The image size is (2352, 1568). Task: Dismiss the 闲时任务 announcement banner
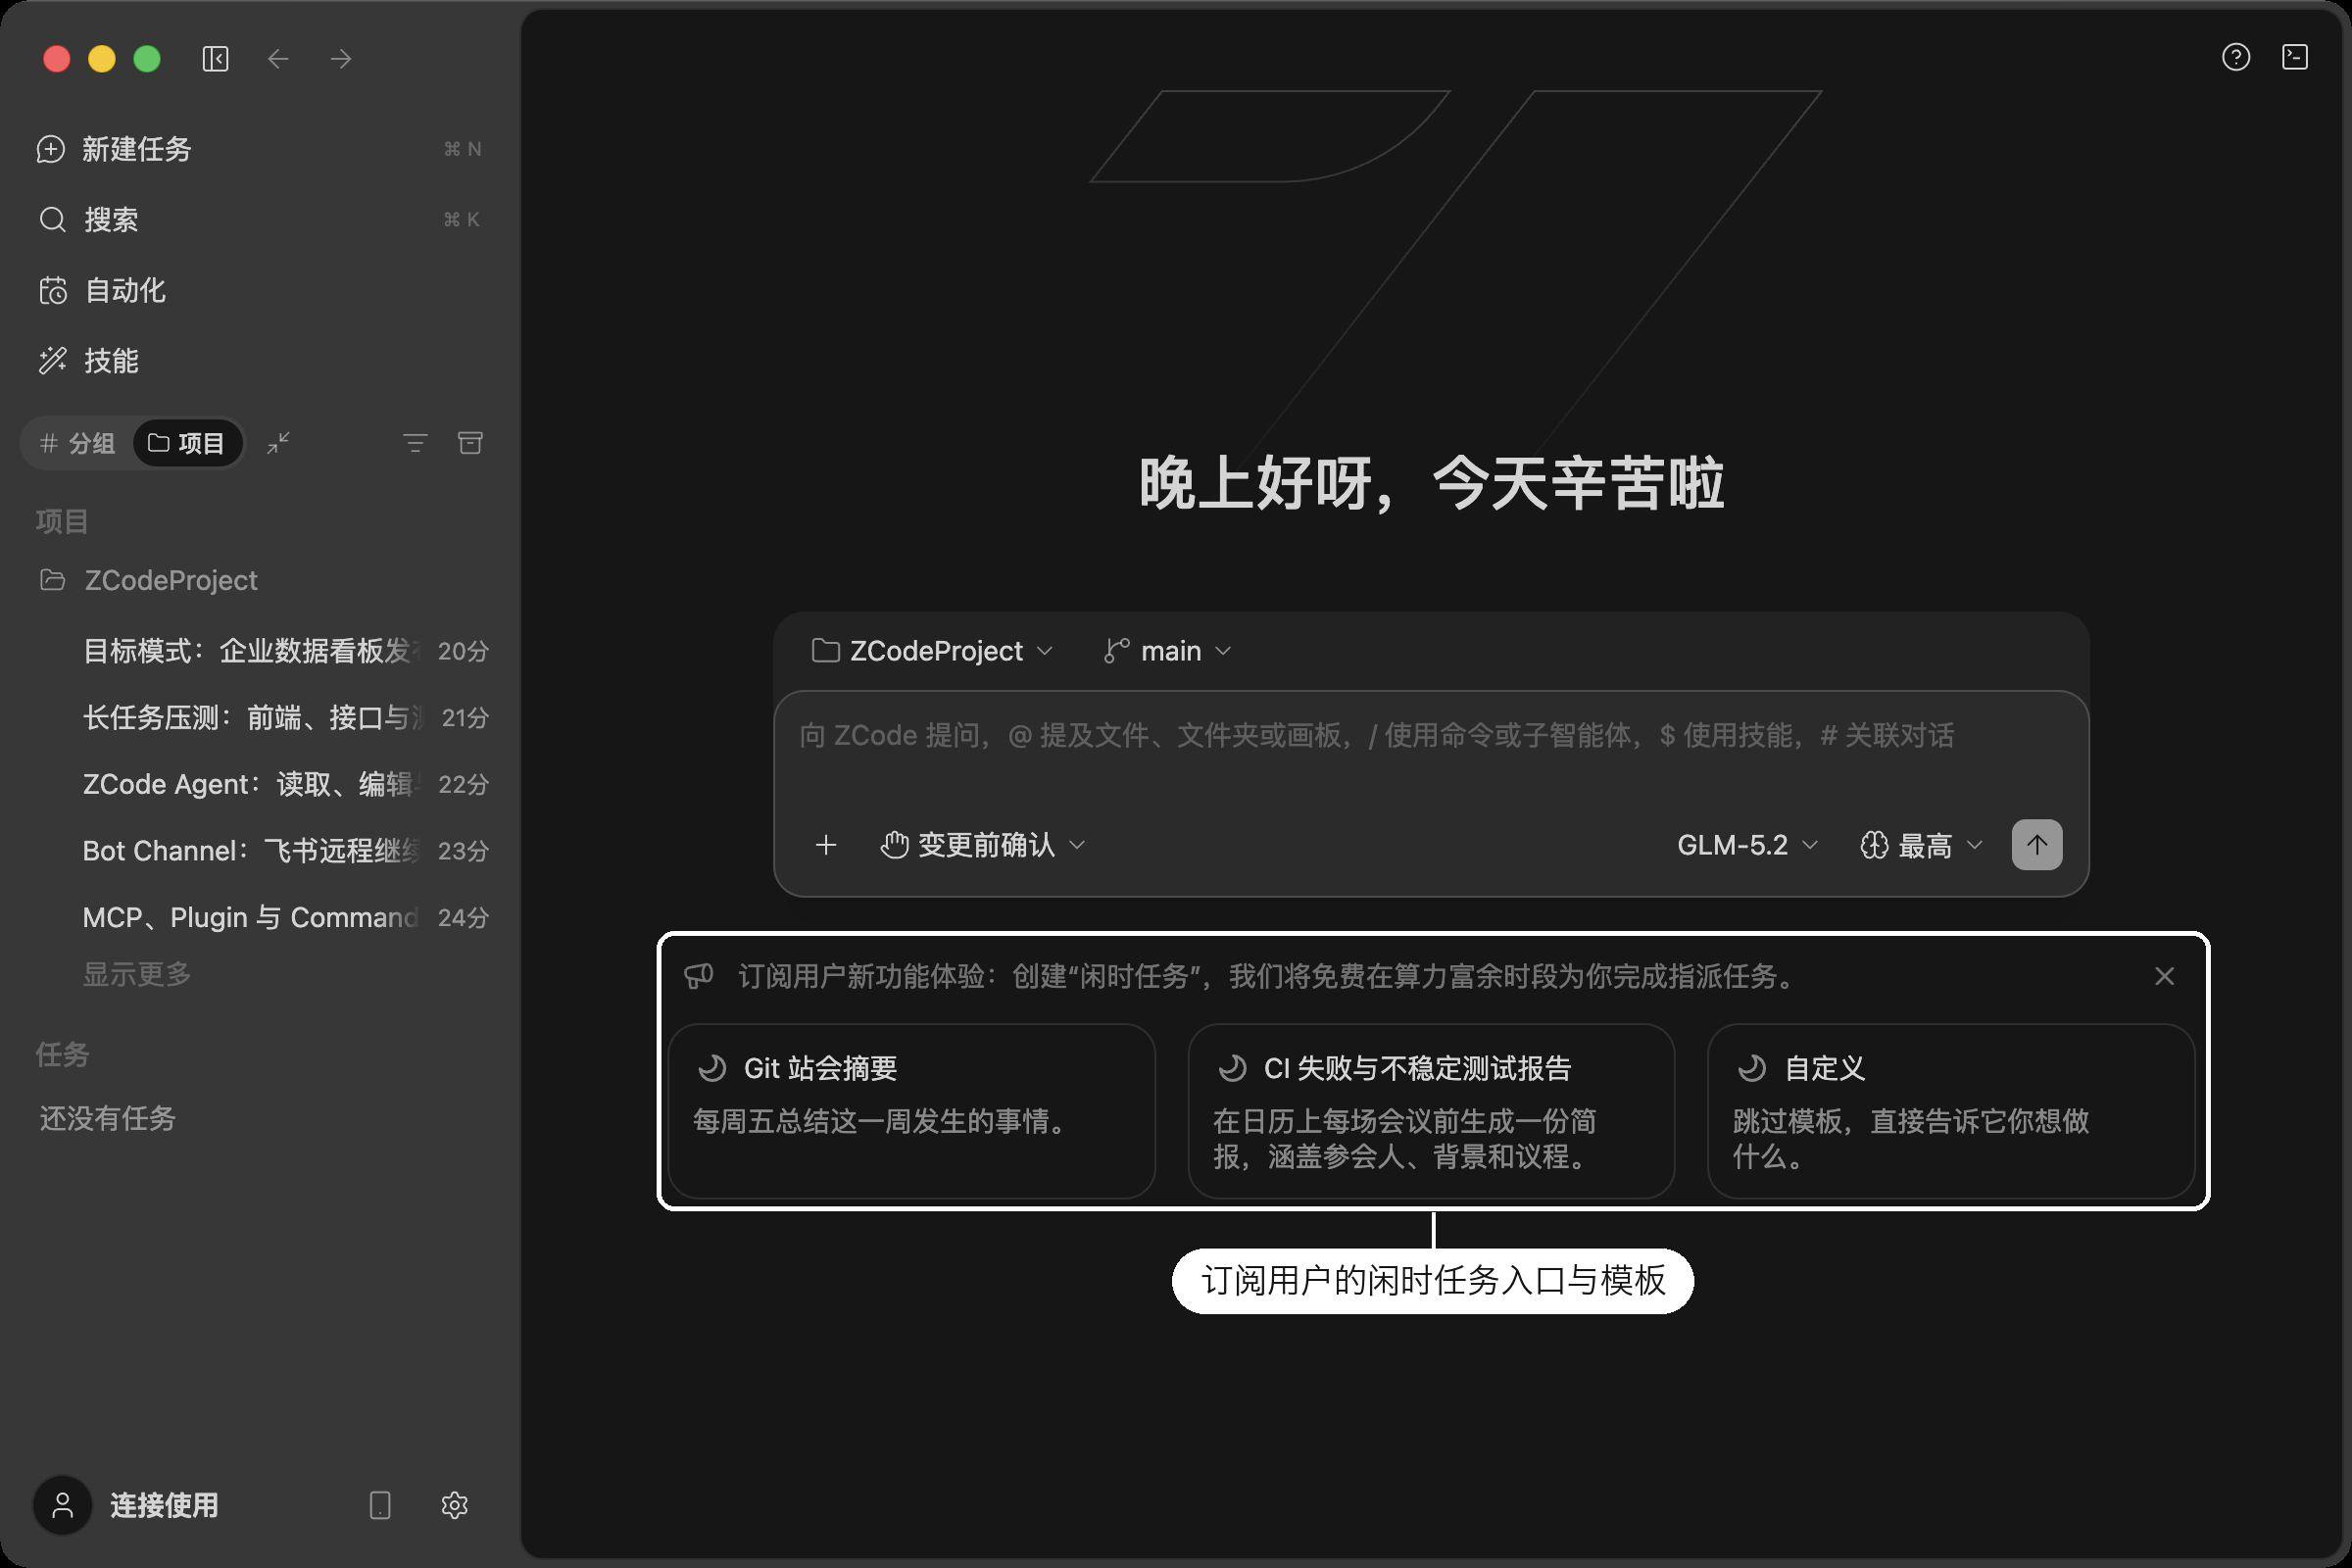(x=2165, y=976)
